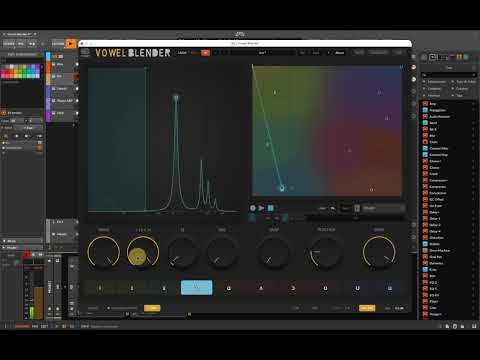
Task: Select Bit-8 device in browser list
Action: tap(448, 129)
